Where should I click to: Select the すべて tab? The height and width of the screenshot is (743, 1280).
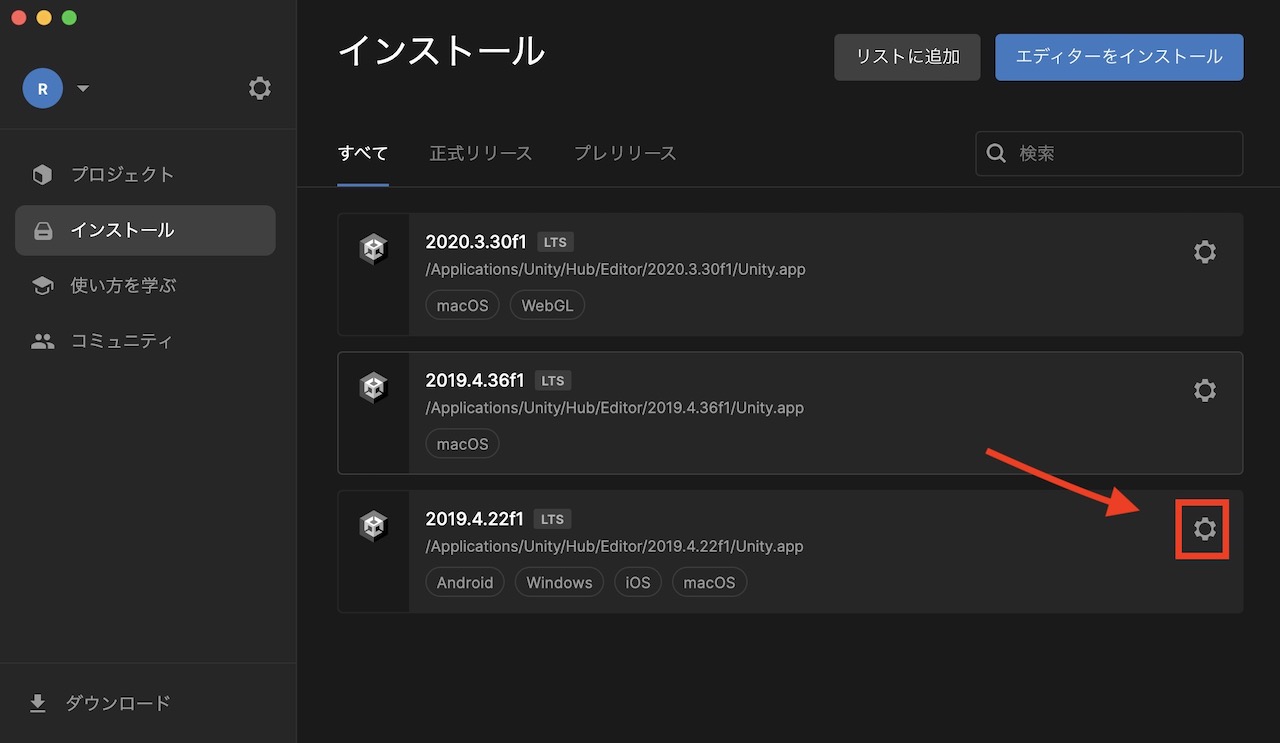(x=362, y=153)
